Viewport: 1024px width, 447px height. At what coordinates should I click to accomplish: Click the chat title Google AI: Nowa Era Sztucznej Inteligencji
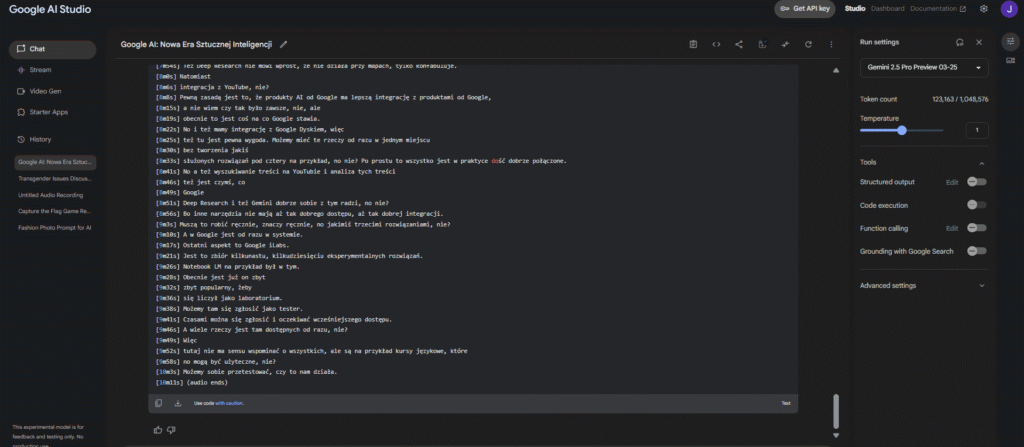(x=196, y=44)
